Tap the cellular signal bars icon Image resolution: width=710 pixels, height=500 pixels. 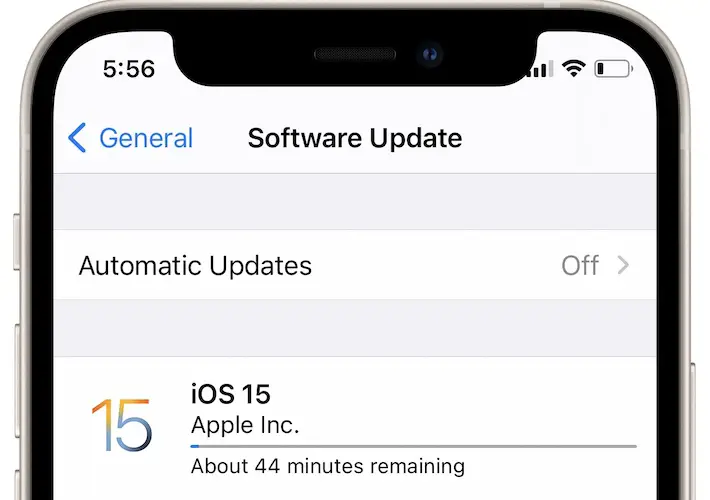tap(540, 69)
